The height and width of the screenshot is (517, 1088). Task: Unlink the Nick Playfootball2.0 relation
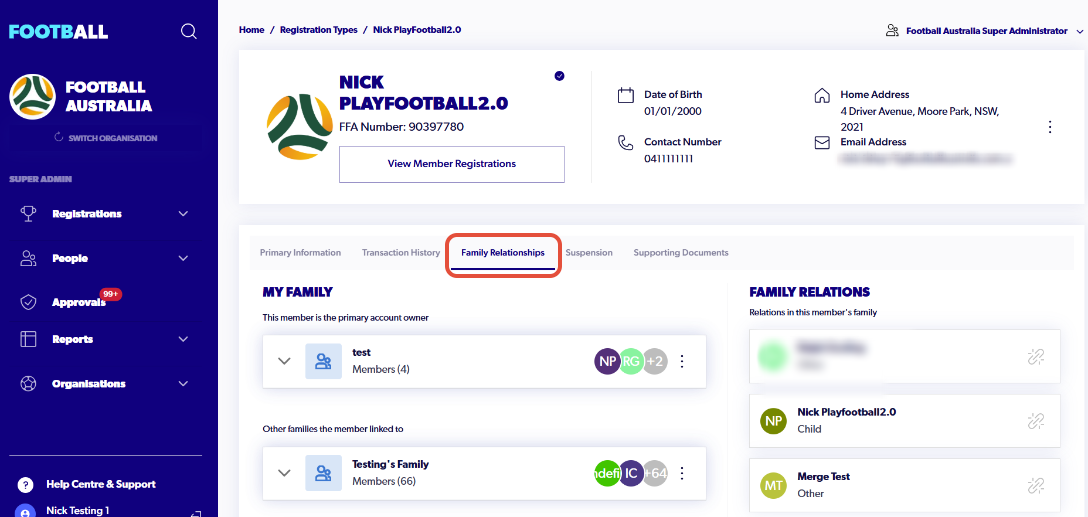(x=1036, y=421)
